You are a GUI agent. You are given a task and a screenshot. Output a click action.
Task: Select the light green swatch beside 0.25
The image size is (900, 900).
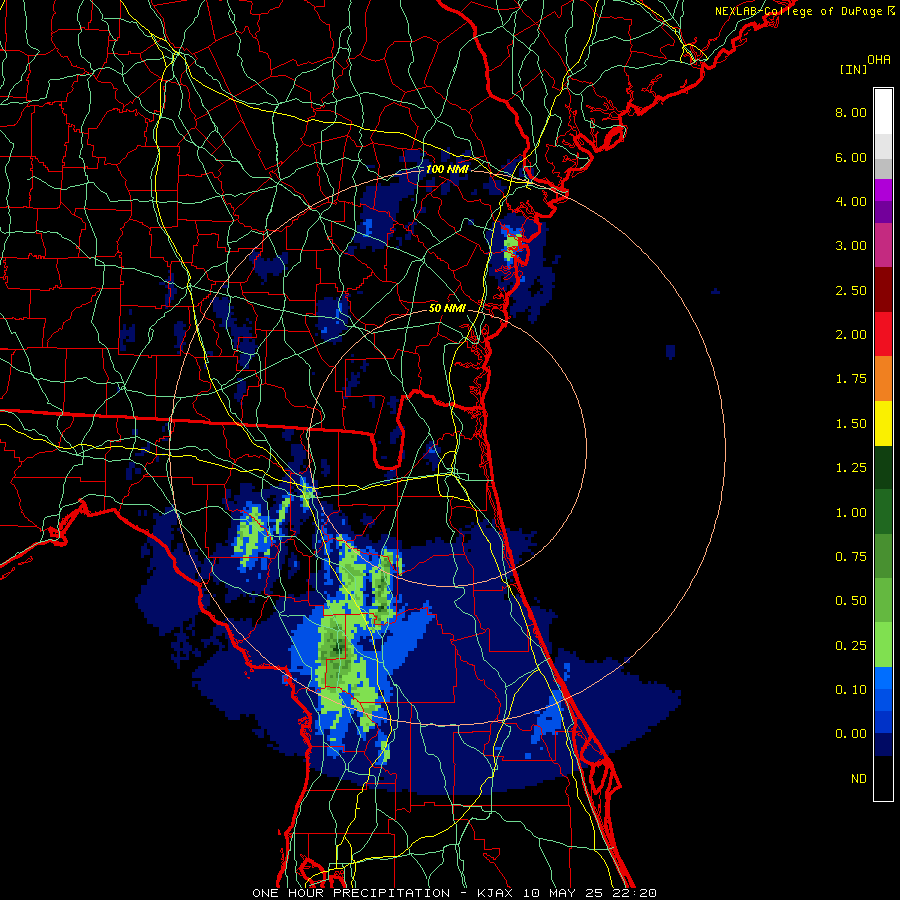click(x=883, y=645)
